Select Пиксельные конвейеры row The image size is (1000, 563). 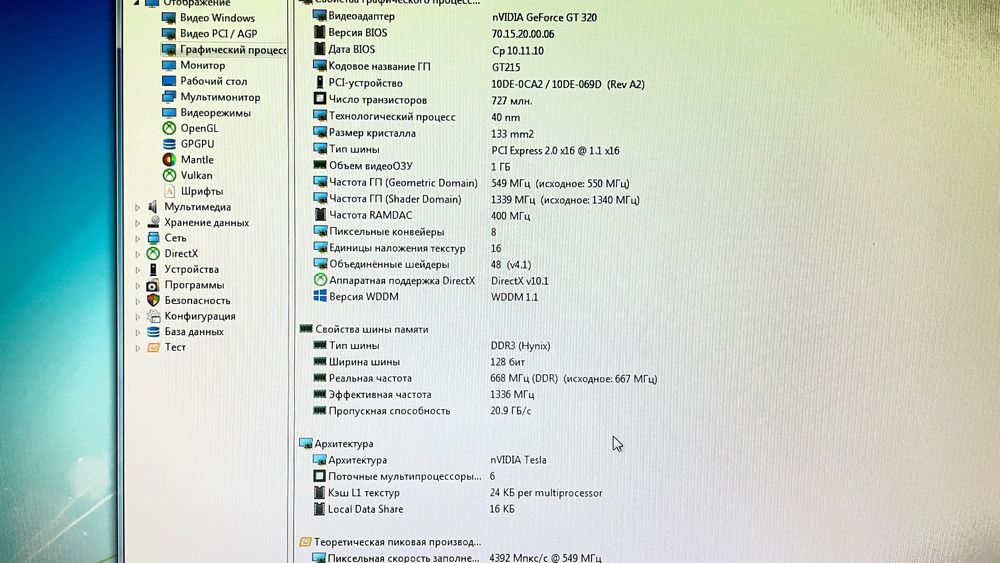[404, 231]
